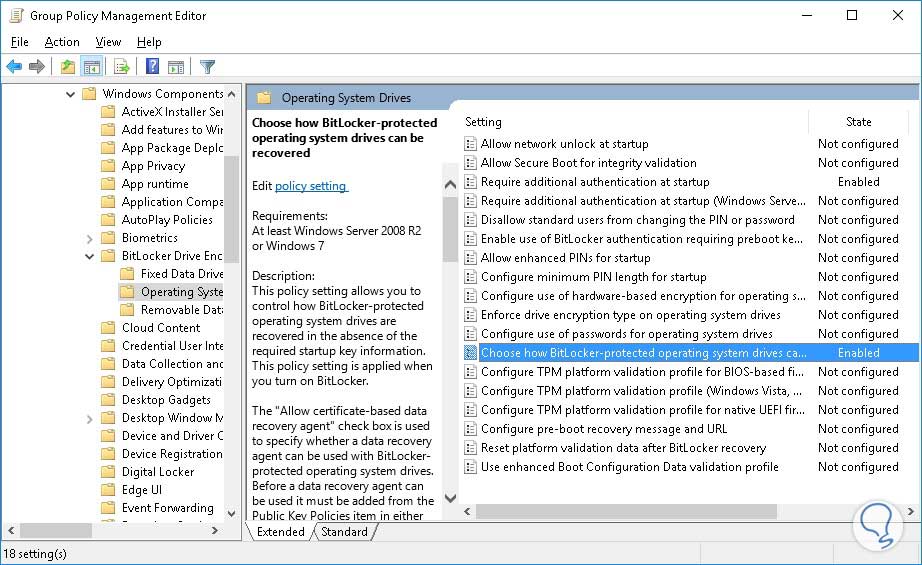Click the tree pane vertical scroll up arrow
The width and height of the screenshot is (922, 565).
(231, 94)
